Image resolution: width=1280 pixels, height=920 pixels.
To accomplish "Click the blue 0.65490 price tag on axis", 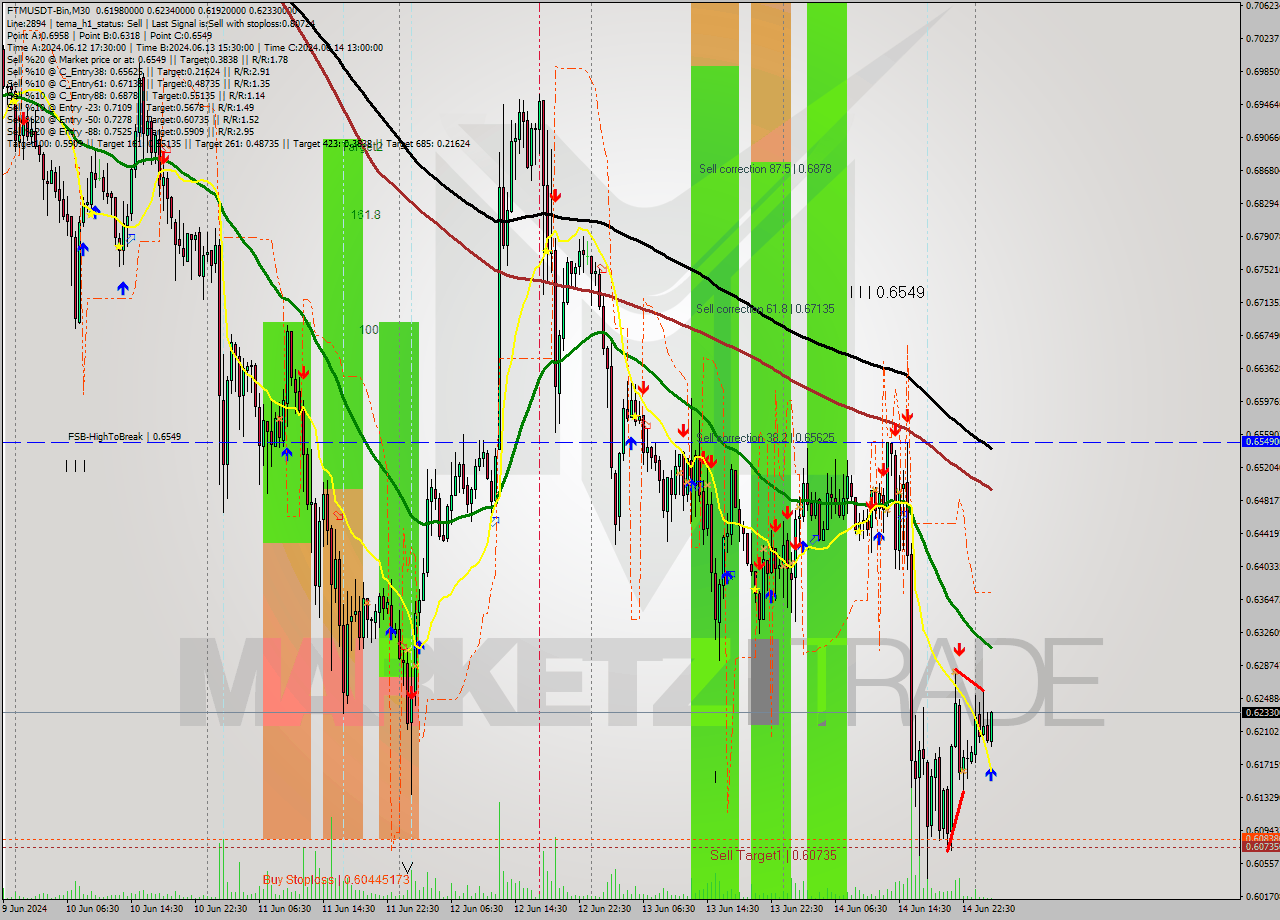I will pos(1260,441).
